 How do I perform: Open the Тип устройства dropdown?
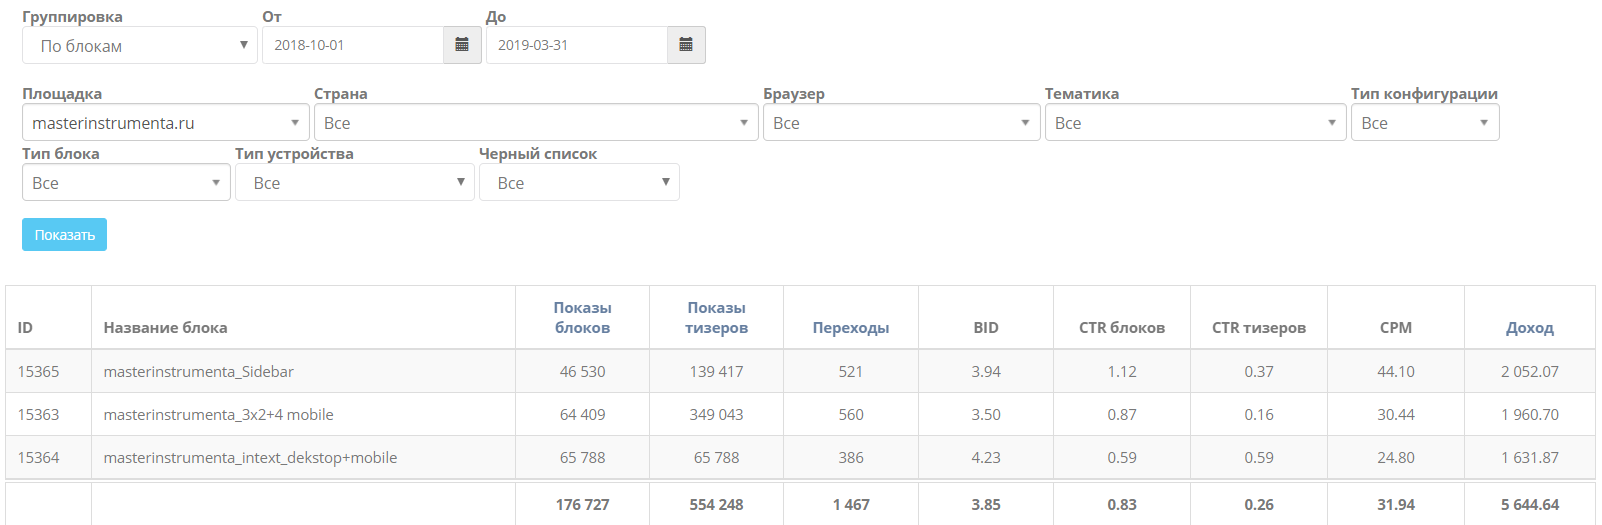pos(354,183)
